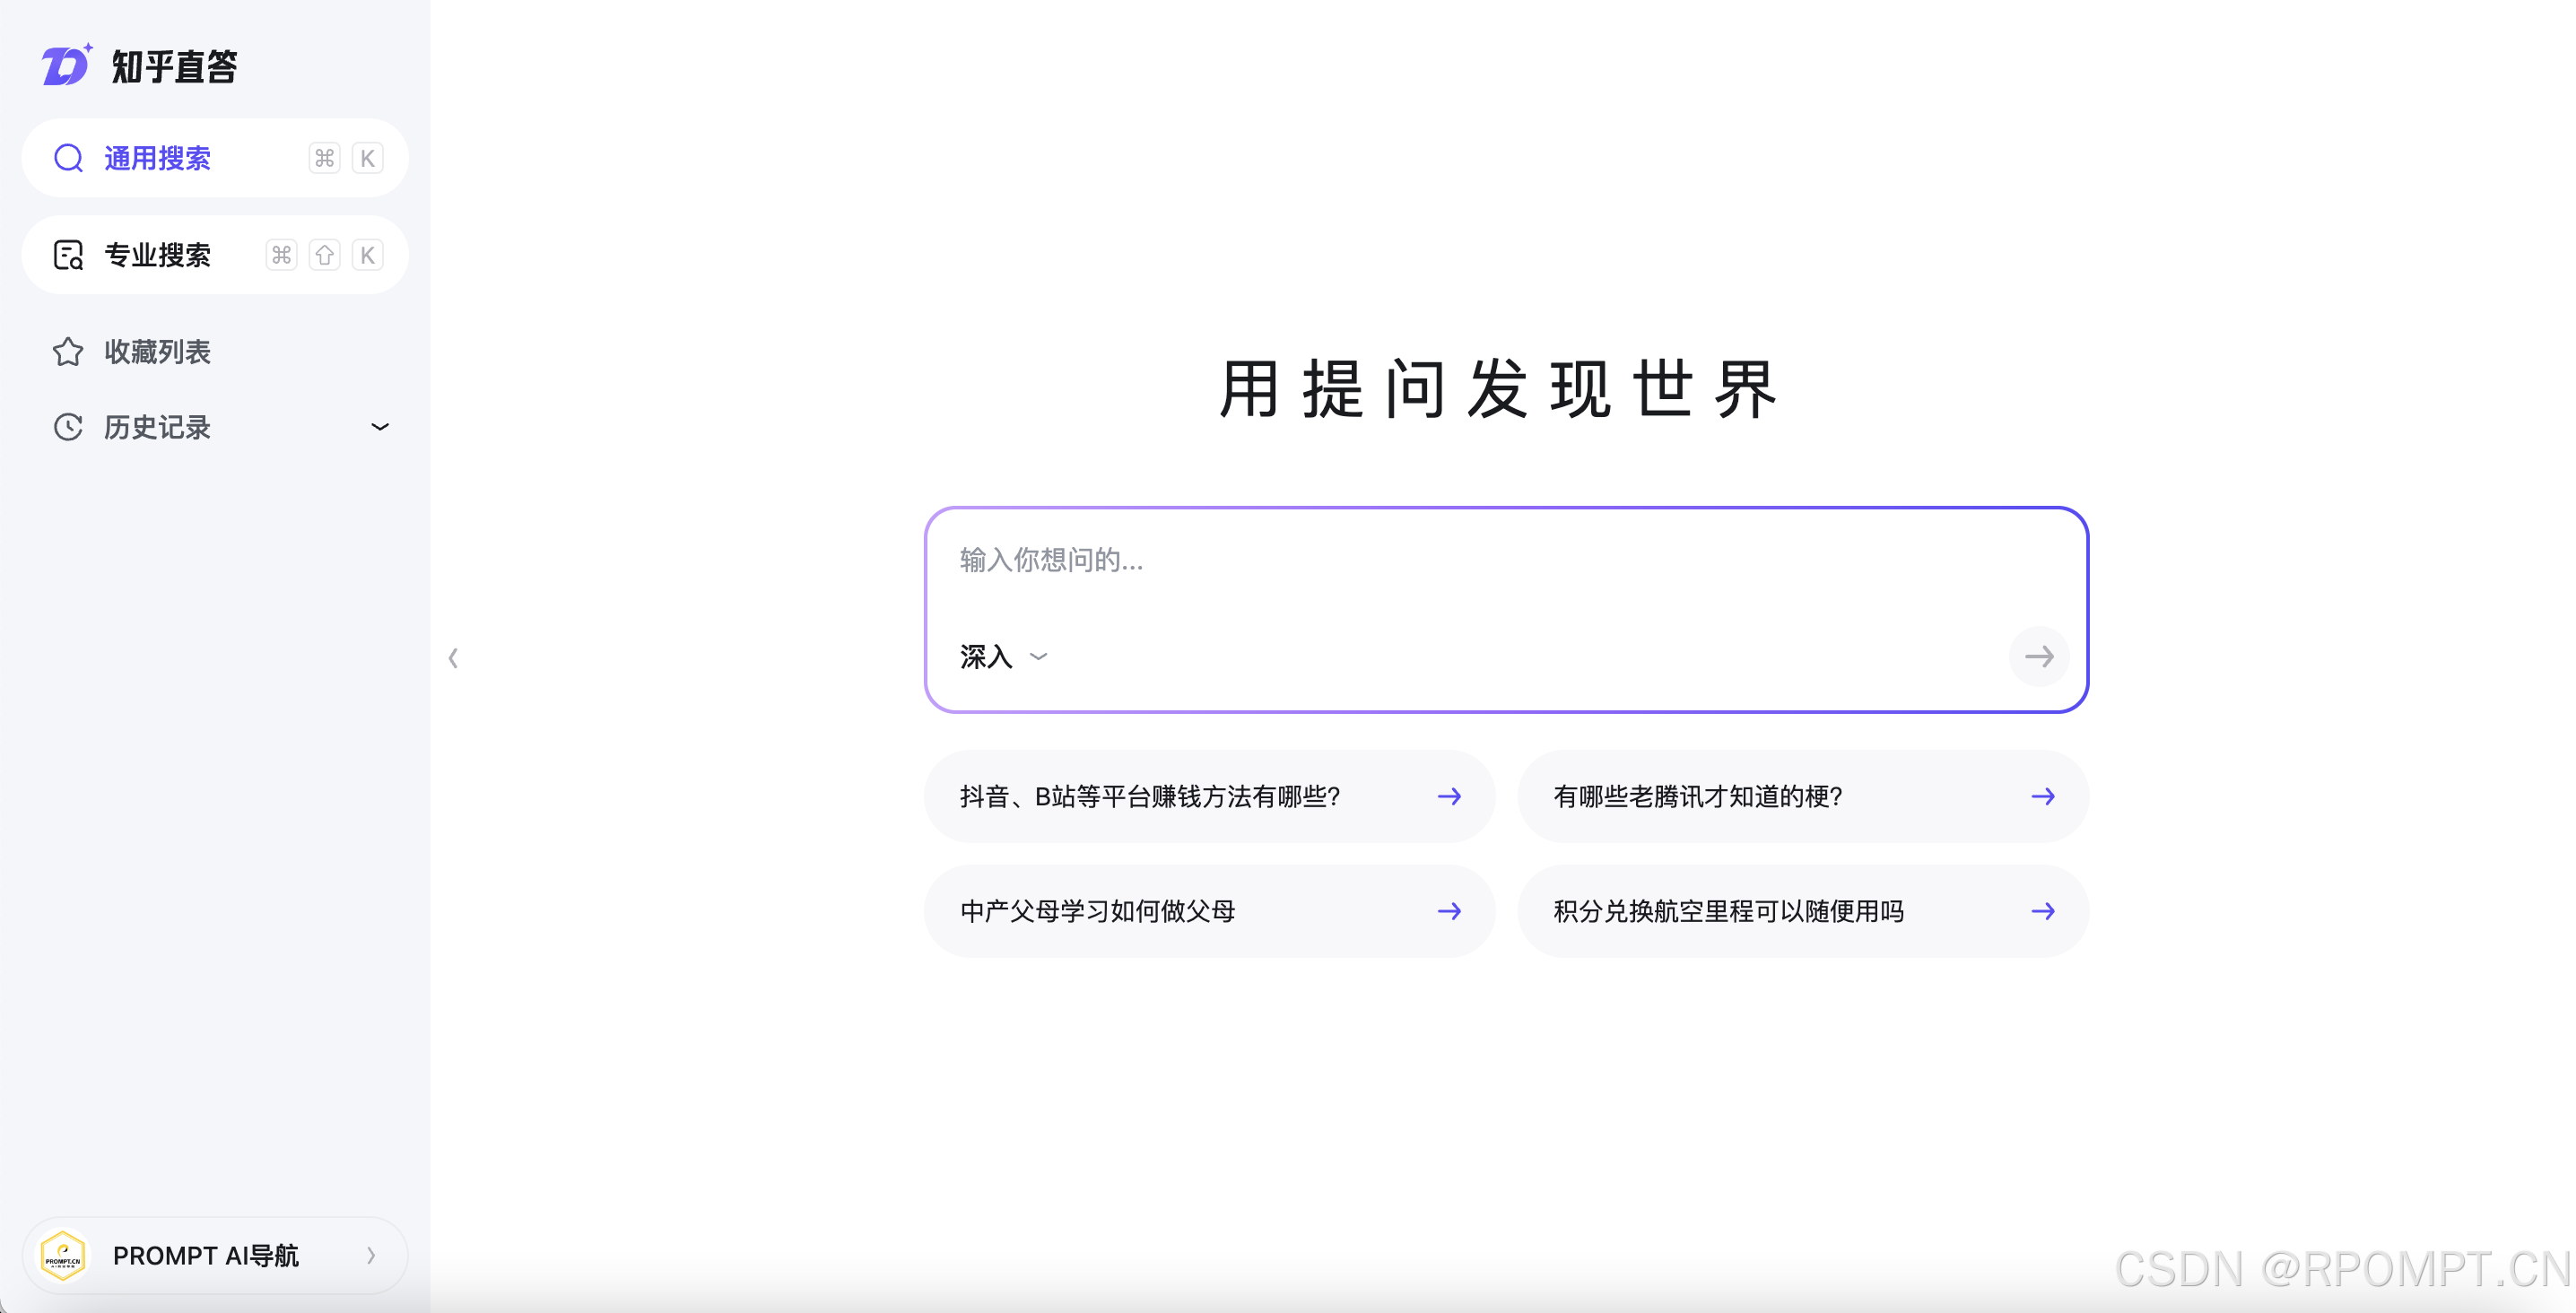Open the PROMPT AI导航 right chevron
Screen dimensions: 2576x1313
pos(371,1255)
